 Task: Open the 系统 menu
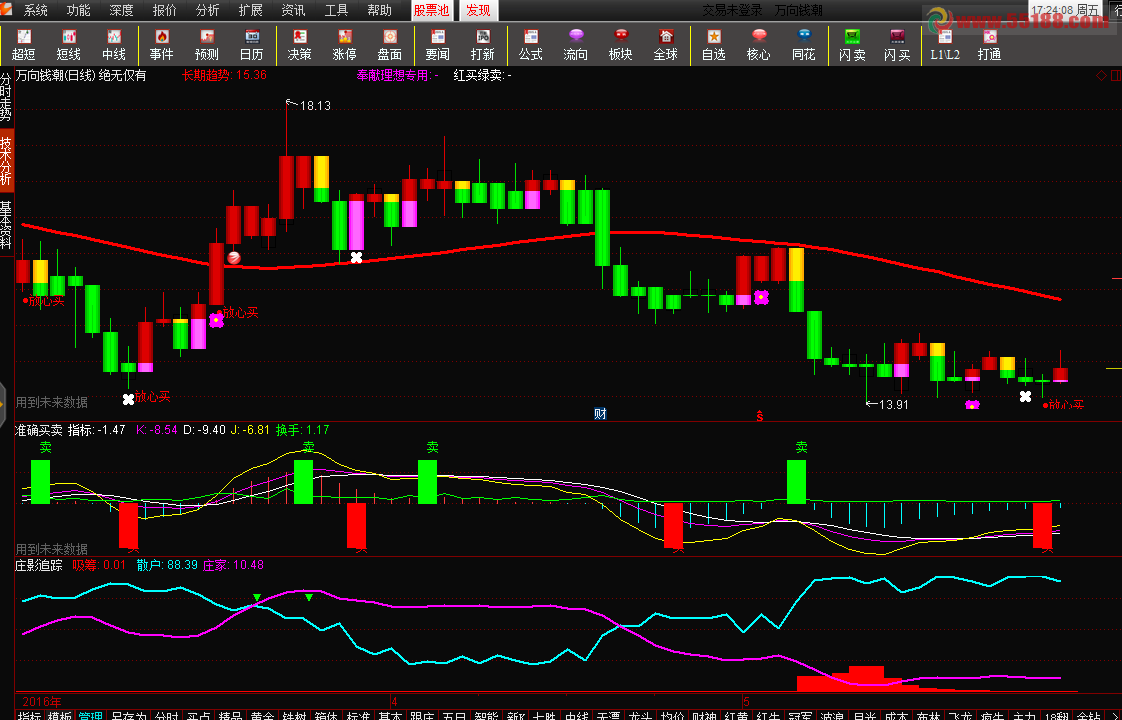(36, 10)
